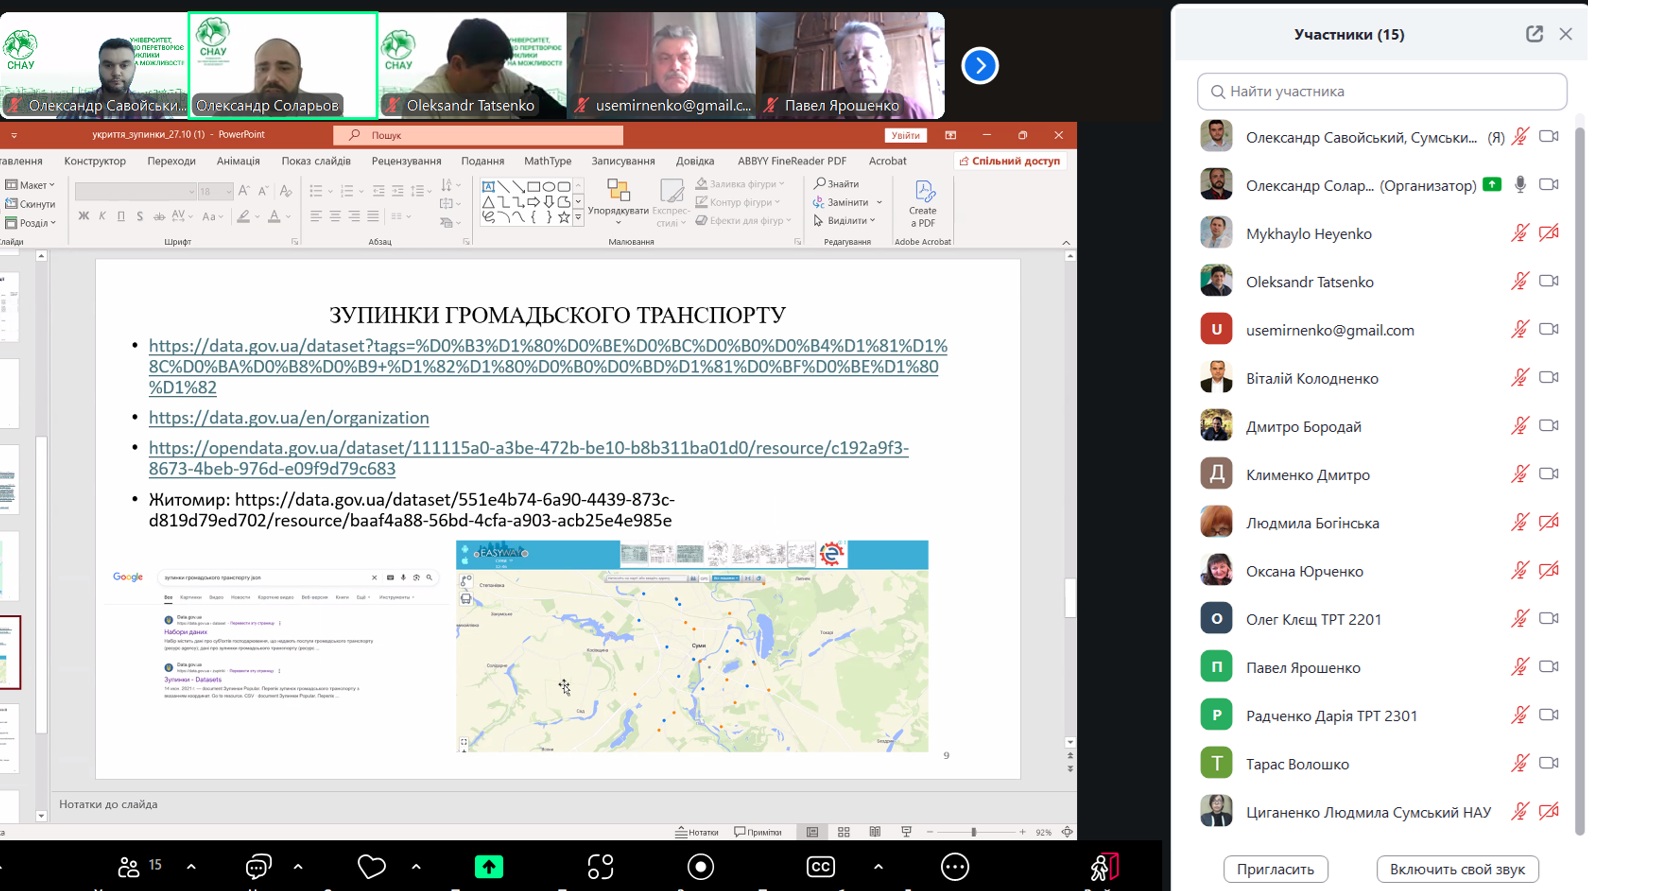
Task: Click the Найти участника search field
Action: tap(1382, 91)
